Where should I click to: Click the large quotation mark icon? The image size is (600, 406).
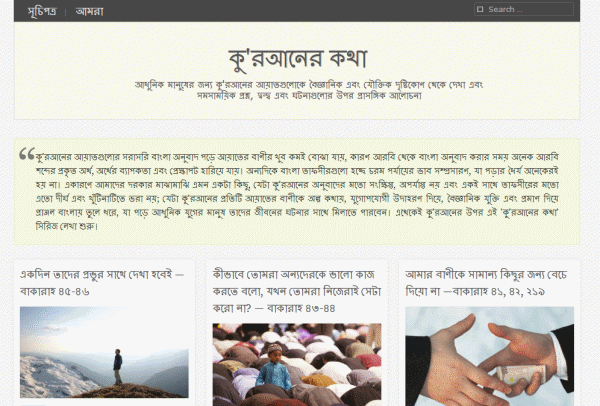click(27, 154)
